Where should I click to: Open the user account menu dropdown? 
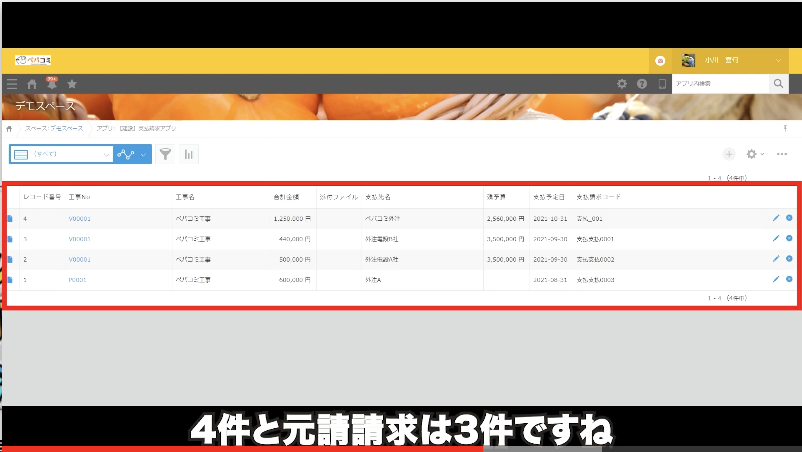(x=779, y=61)
